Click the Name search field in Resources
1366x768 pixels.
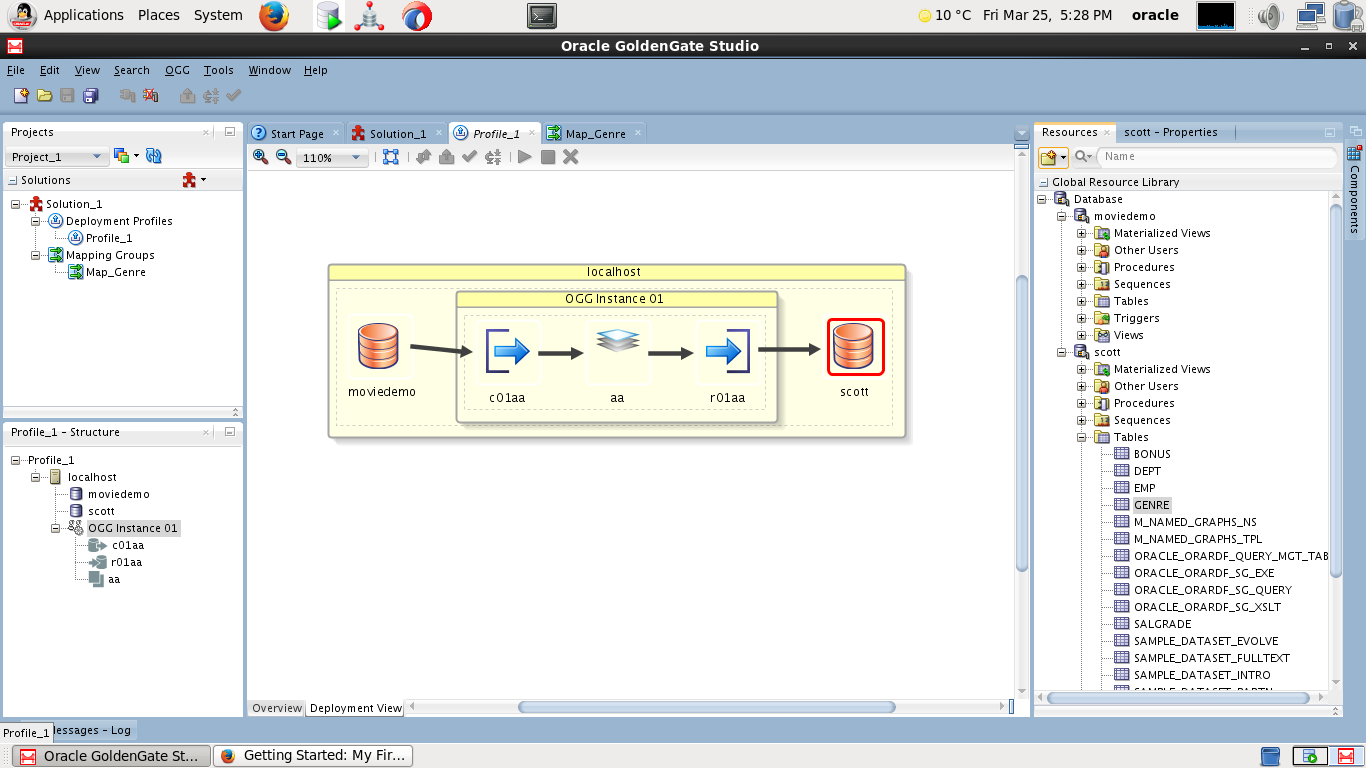click(1217, 157)
